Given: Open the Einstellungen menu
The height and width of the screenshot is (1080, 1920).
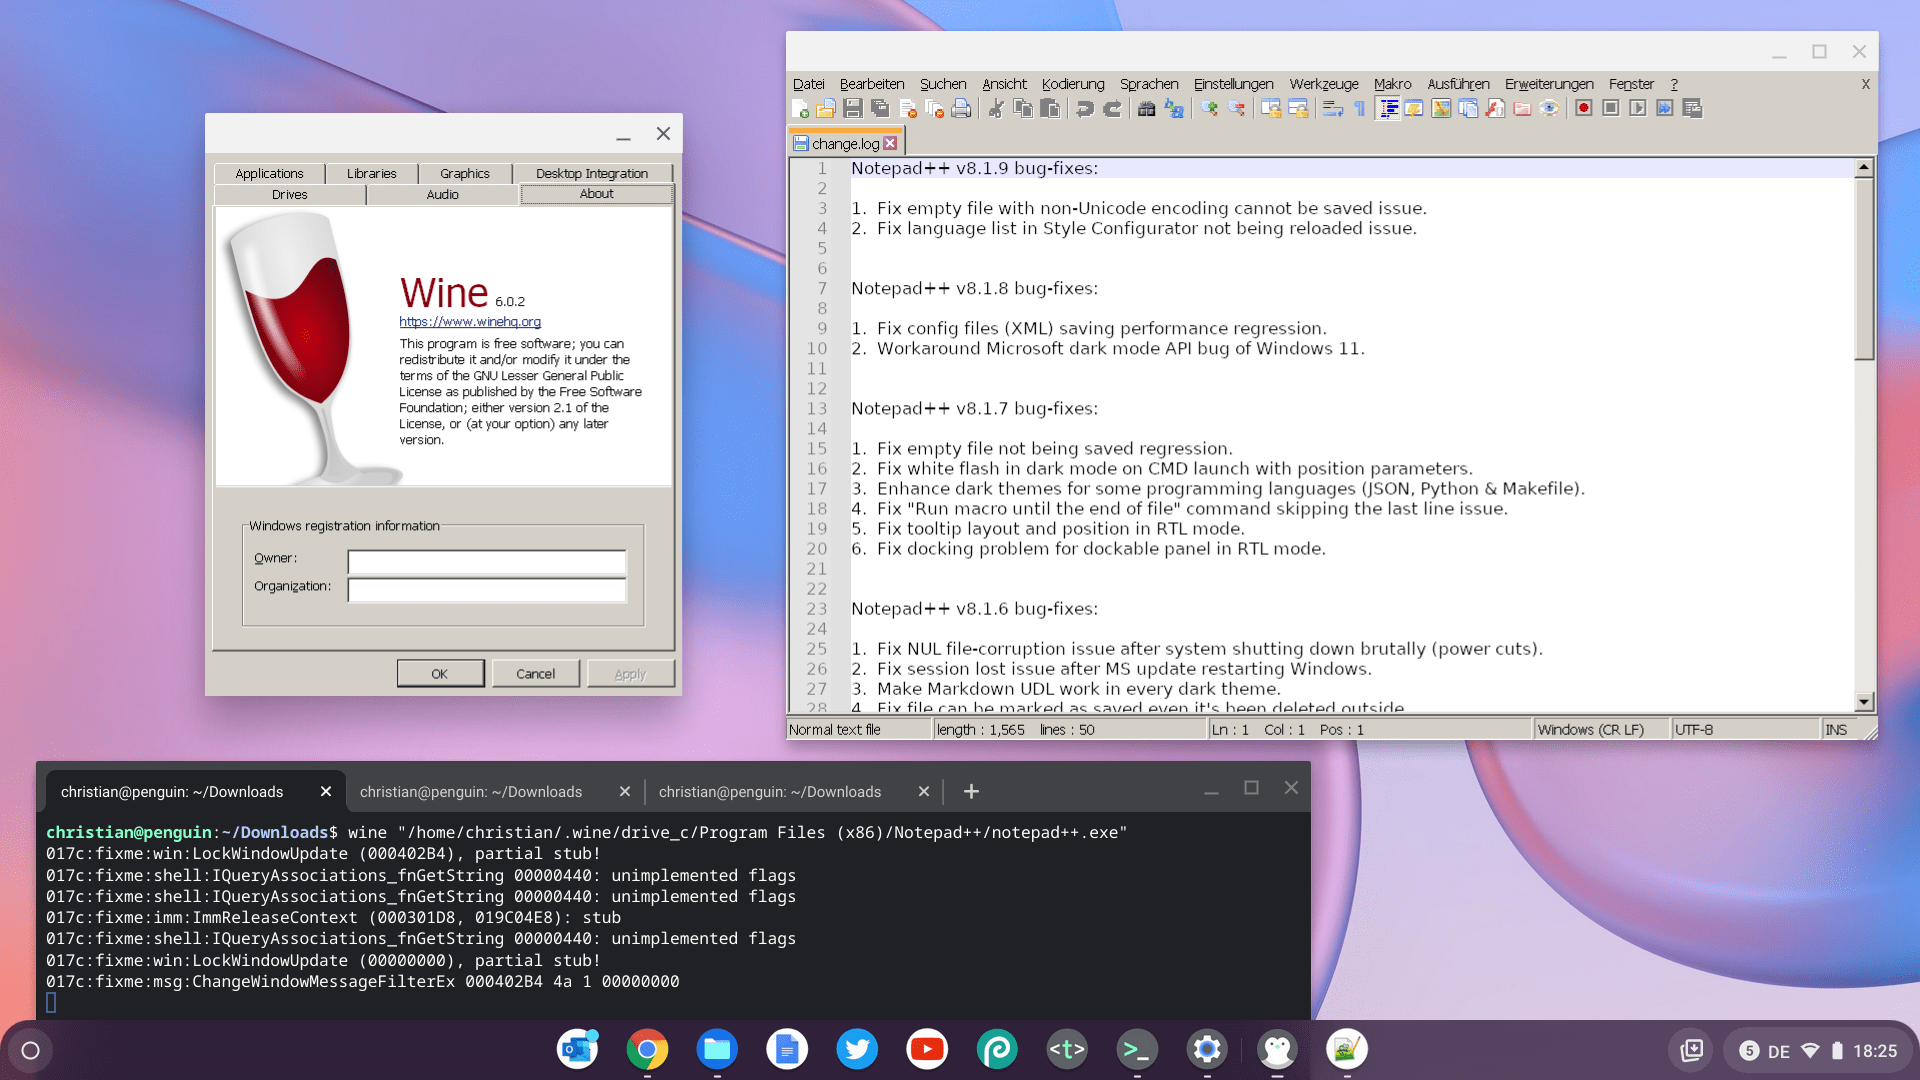Looking at the screenshot, I should coord(1233,84).
